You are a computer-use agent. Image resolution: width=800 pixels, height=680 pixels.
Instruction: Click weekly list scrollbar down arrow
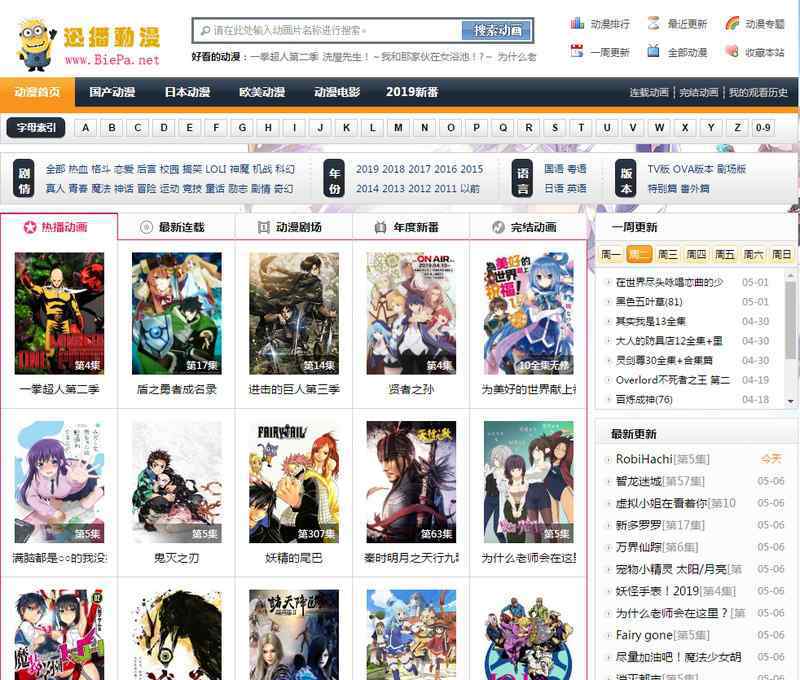790,401
